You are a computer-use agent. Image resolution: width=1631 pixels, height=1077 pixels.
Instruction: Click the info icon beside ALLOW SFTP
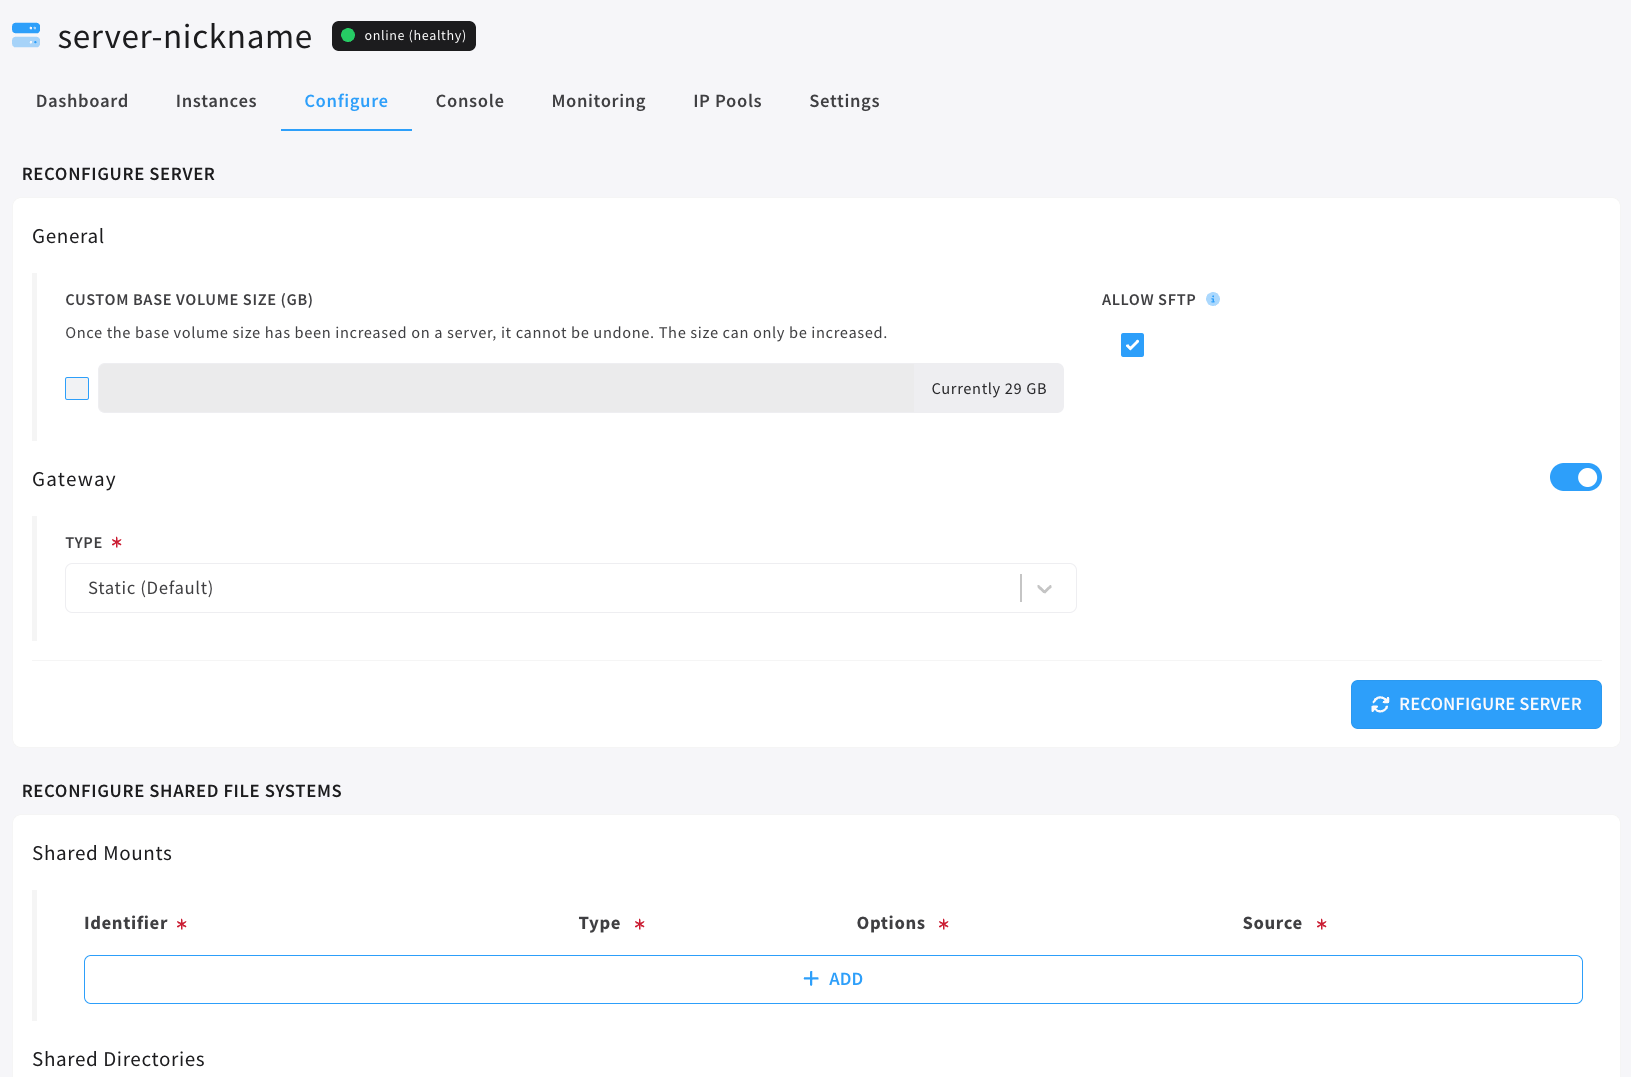click(1214, 299)
